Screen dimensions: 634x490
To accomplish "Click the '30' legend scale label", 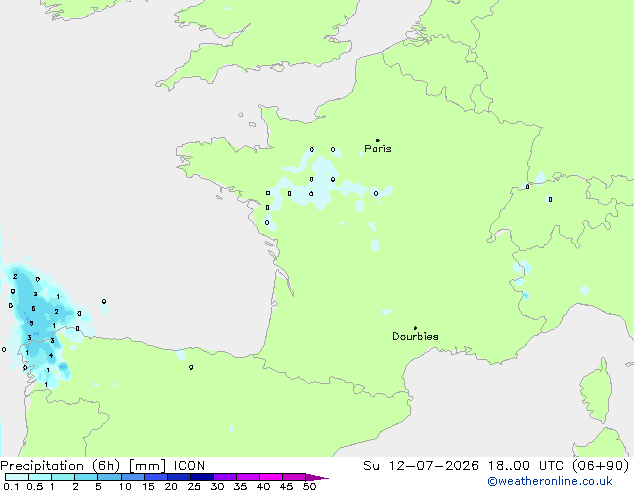I will (217, 486).
